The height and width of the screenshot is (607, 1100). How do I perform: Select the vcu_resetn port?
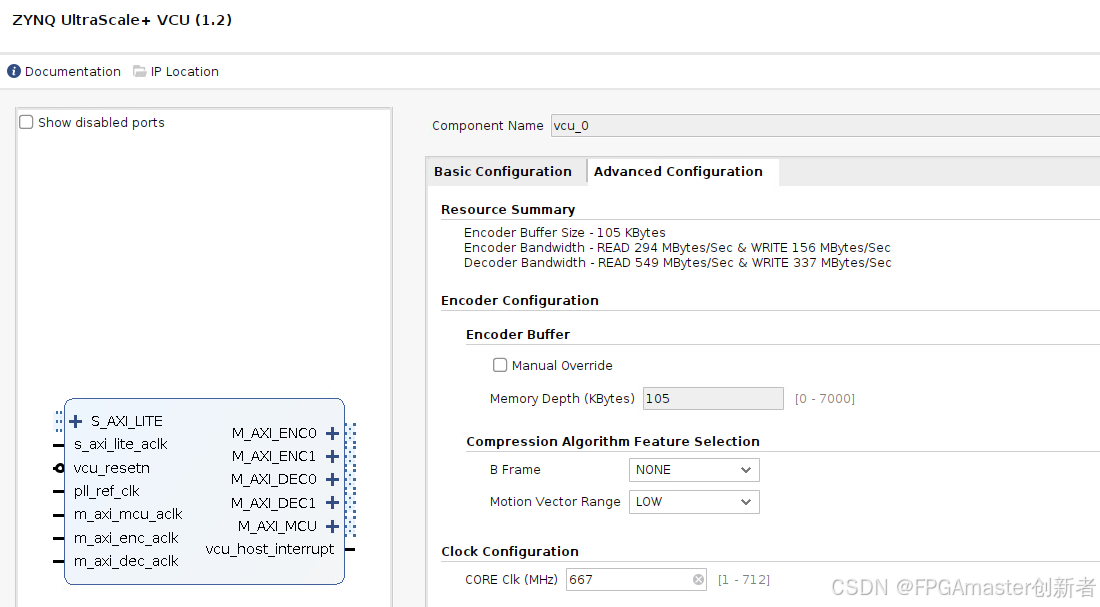[x=112, y=468]
